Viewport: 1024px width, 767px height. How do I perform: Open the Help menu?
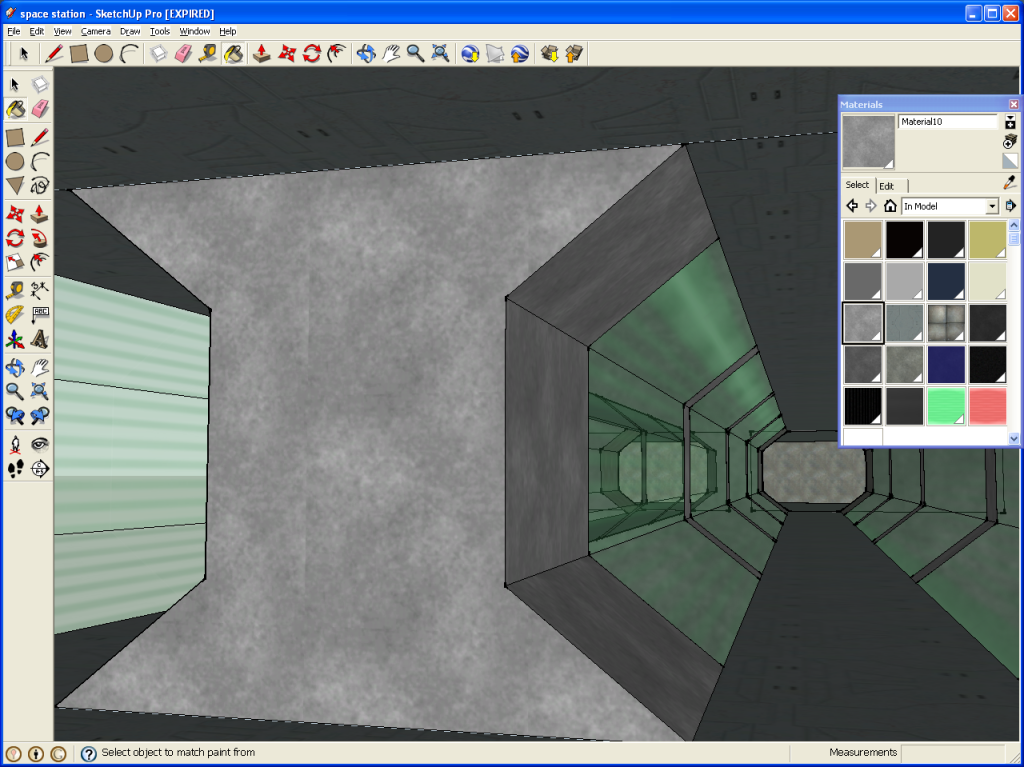click(227, 31)
